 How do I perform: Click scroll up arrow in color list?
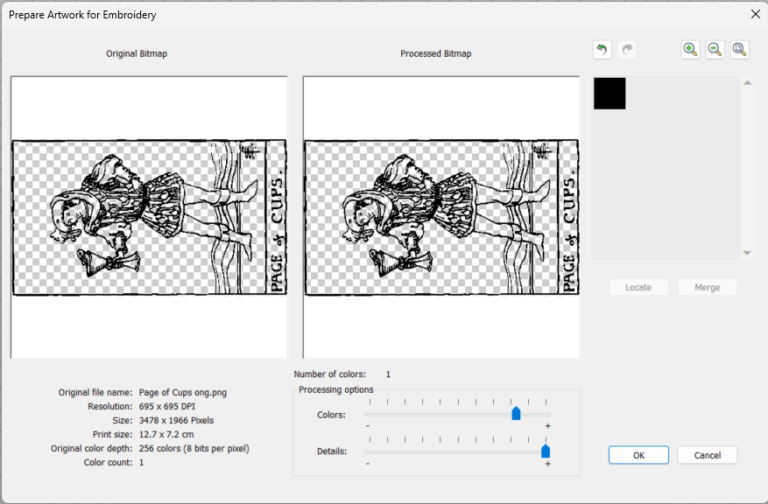click(747, 83)
